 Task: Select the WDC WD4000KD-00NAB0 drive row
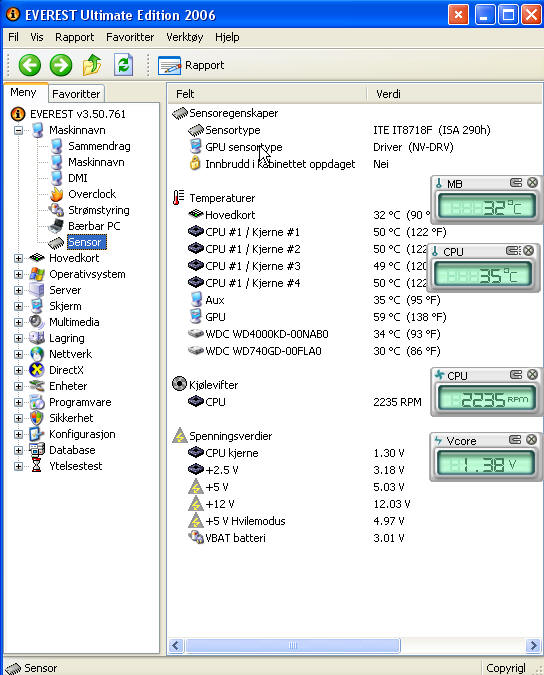pos(314,334)
